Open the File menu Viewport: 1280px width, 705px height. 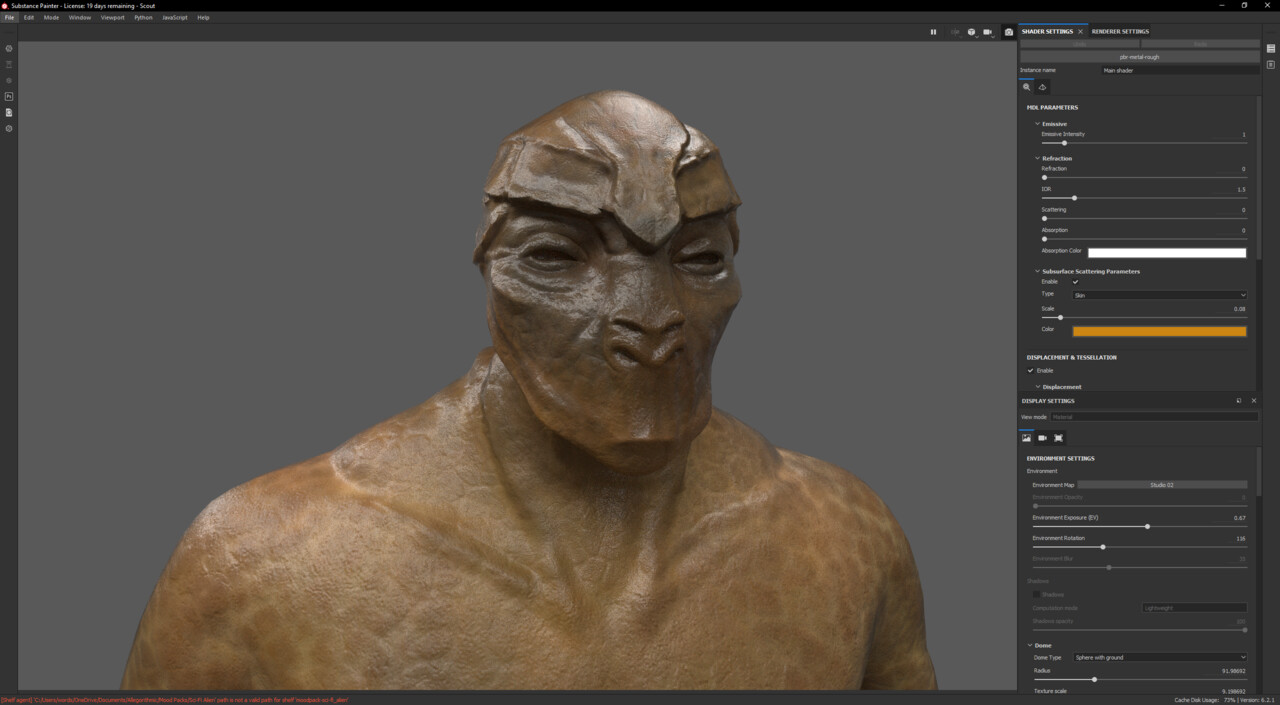pyautogui.click(x=10, y=17)
